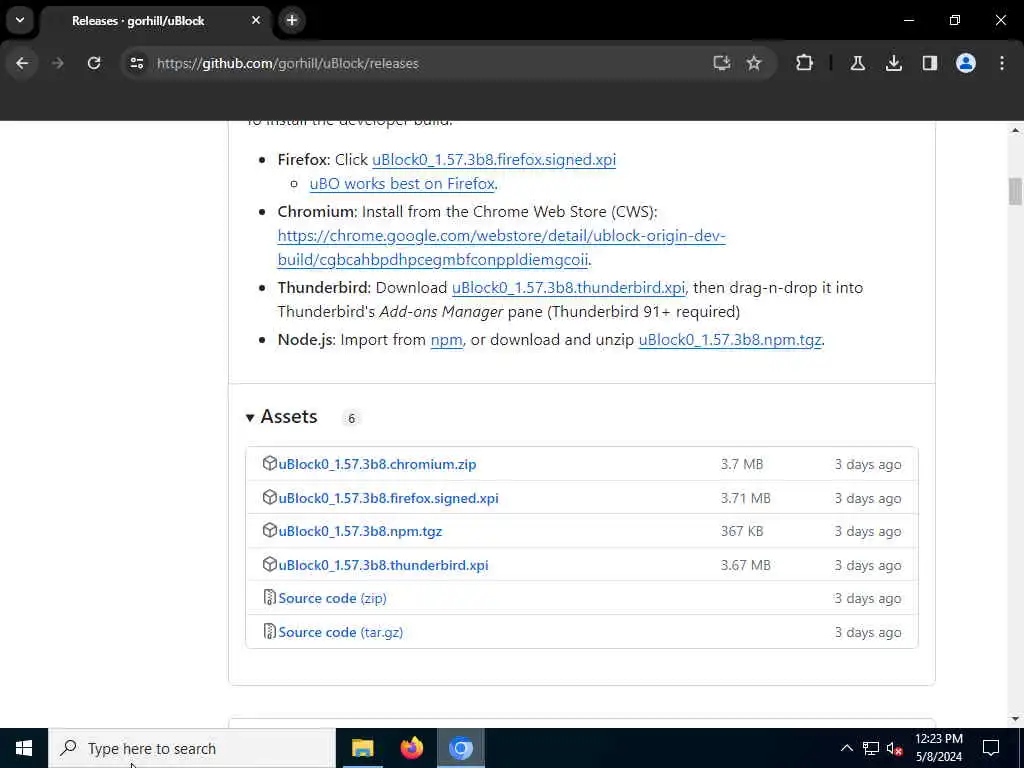Click the '3.71 MB' size text

[x=745, y=498]
